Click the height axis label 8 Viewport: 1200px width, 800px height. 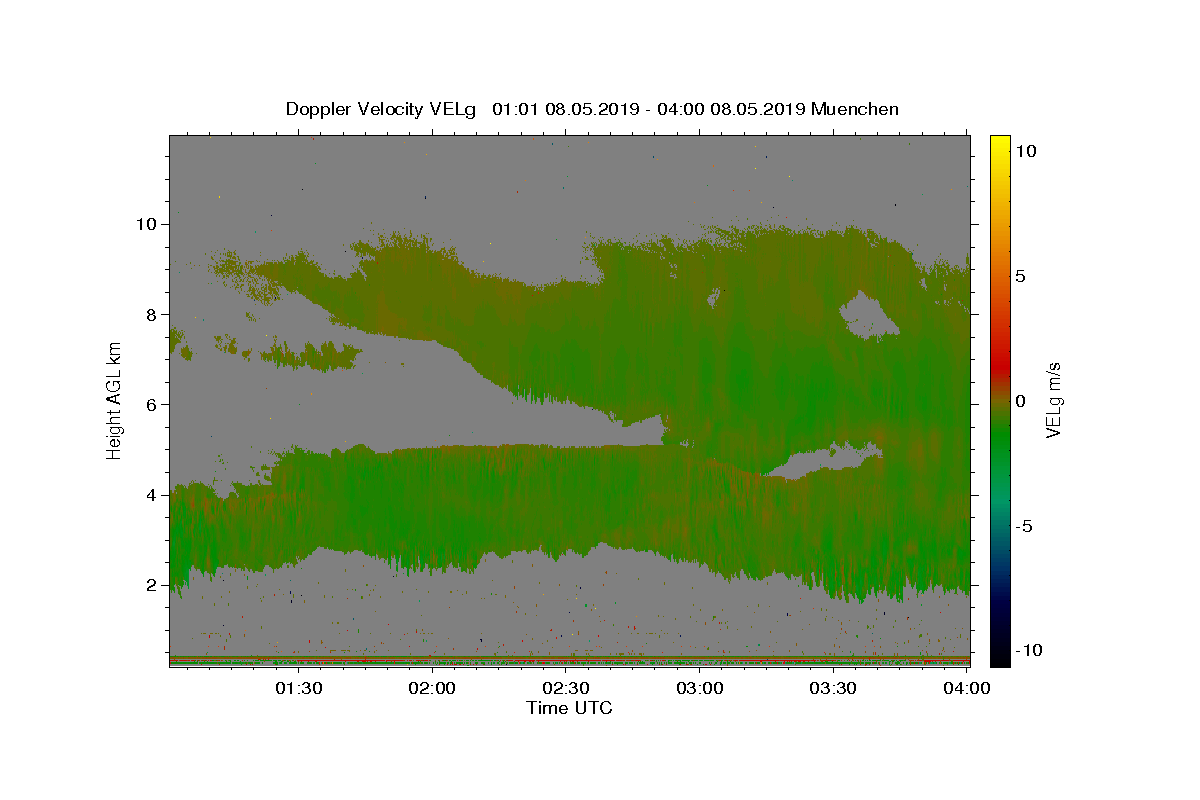pyautogui.click(x=151, y=314)
